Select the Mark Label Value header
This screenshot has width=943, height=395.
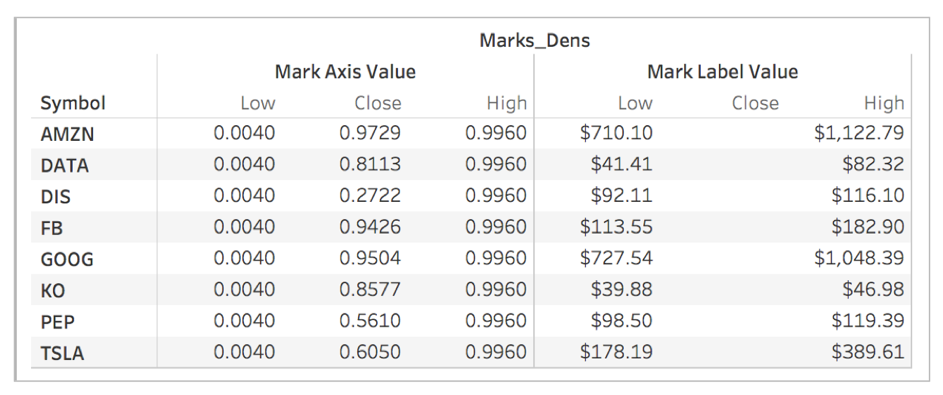[x=722, y=72]
